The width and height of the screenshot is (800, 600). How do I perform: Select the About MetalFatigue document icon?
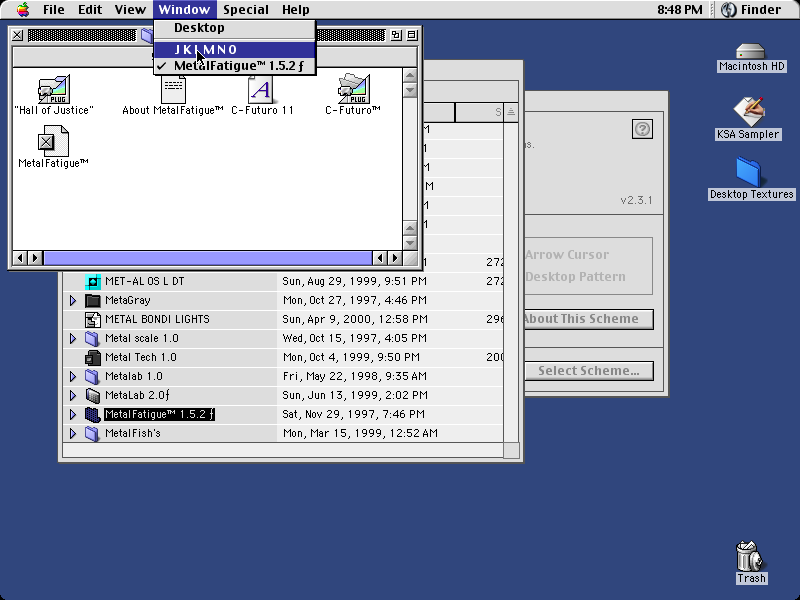pyautogui.click(x=173, y=90)
